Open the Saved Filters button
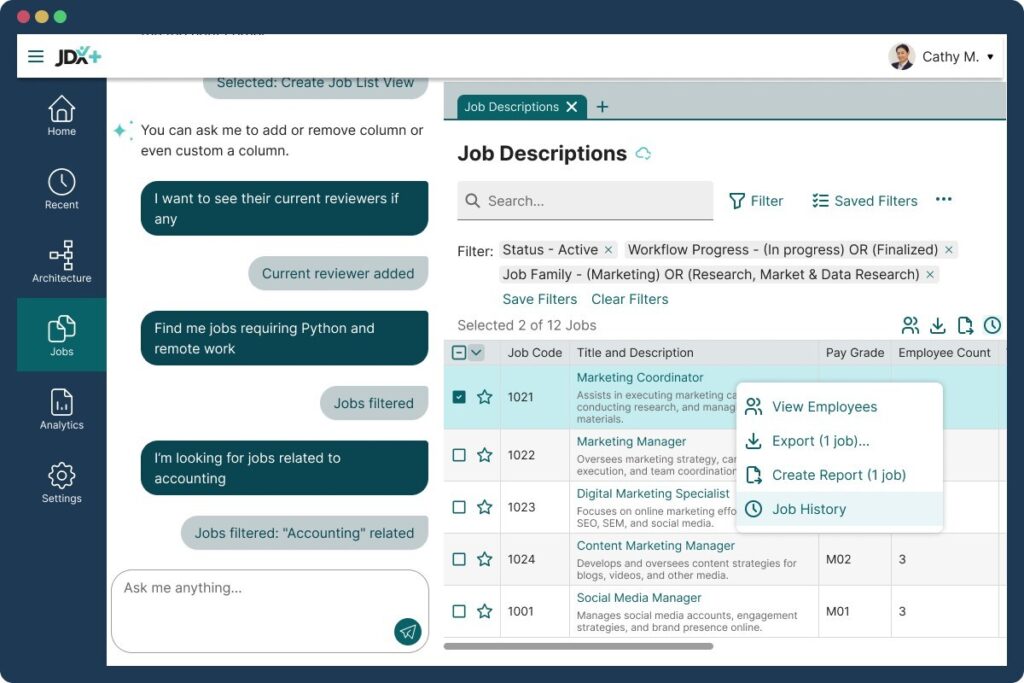The image size is (1024, 683). (x=864, y=201)
